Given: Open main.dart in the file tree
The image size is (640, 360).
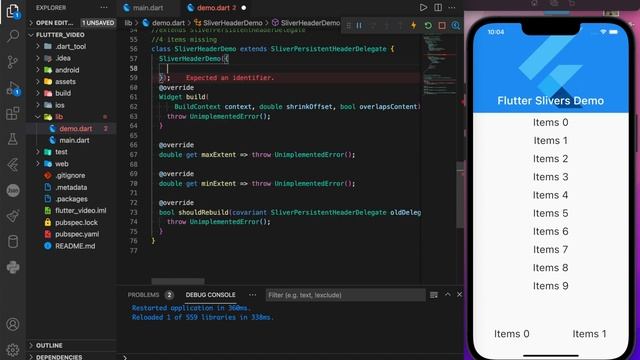Looking at the screenshot, I should (72, 140).
